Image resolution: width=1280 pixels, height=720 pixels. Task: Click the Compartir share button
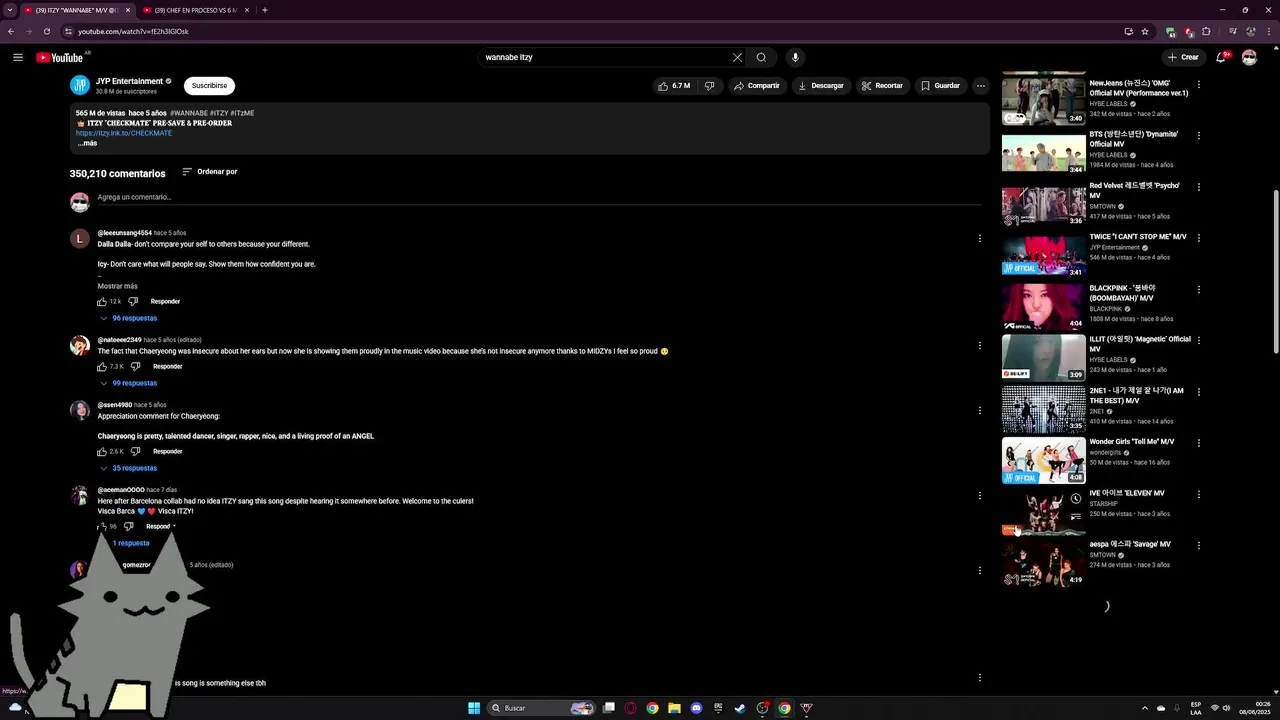tap(756, 86)
